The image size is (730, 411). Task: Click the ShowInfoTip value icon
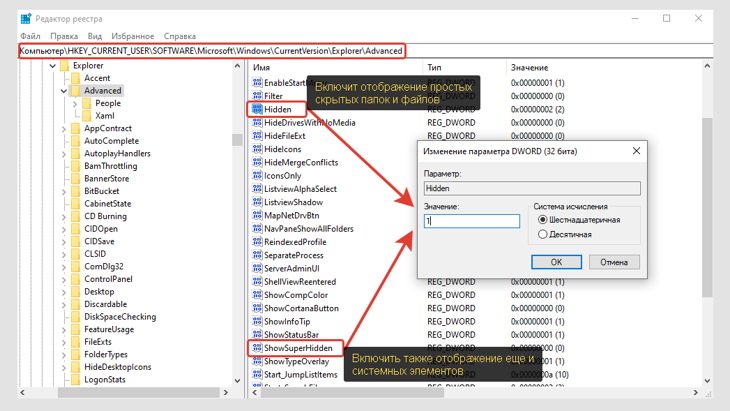(257, 321)
